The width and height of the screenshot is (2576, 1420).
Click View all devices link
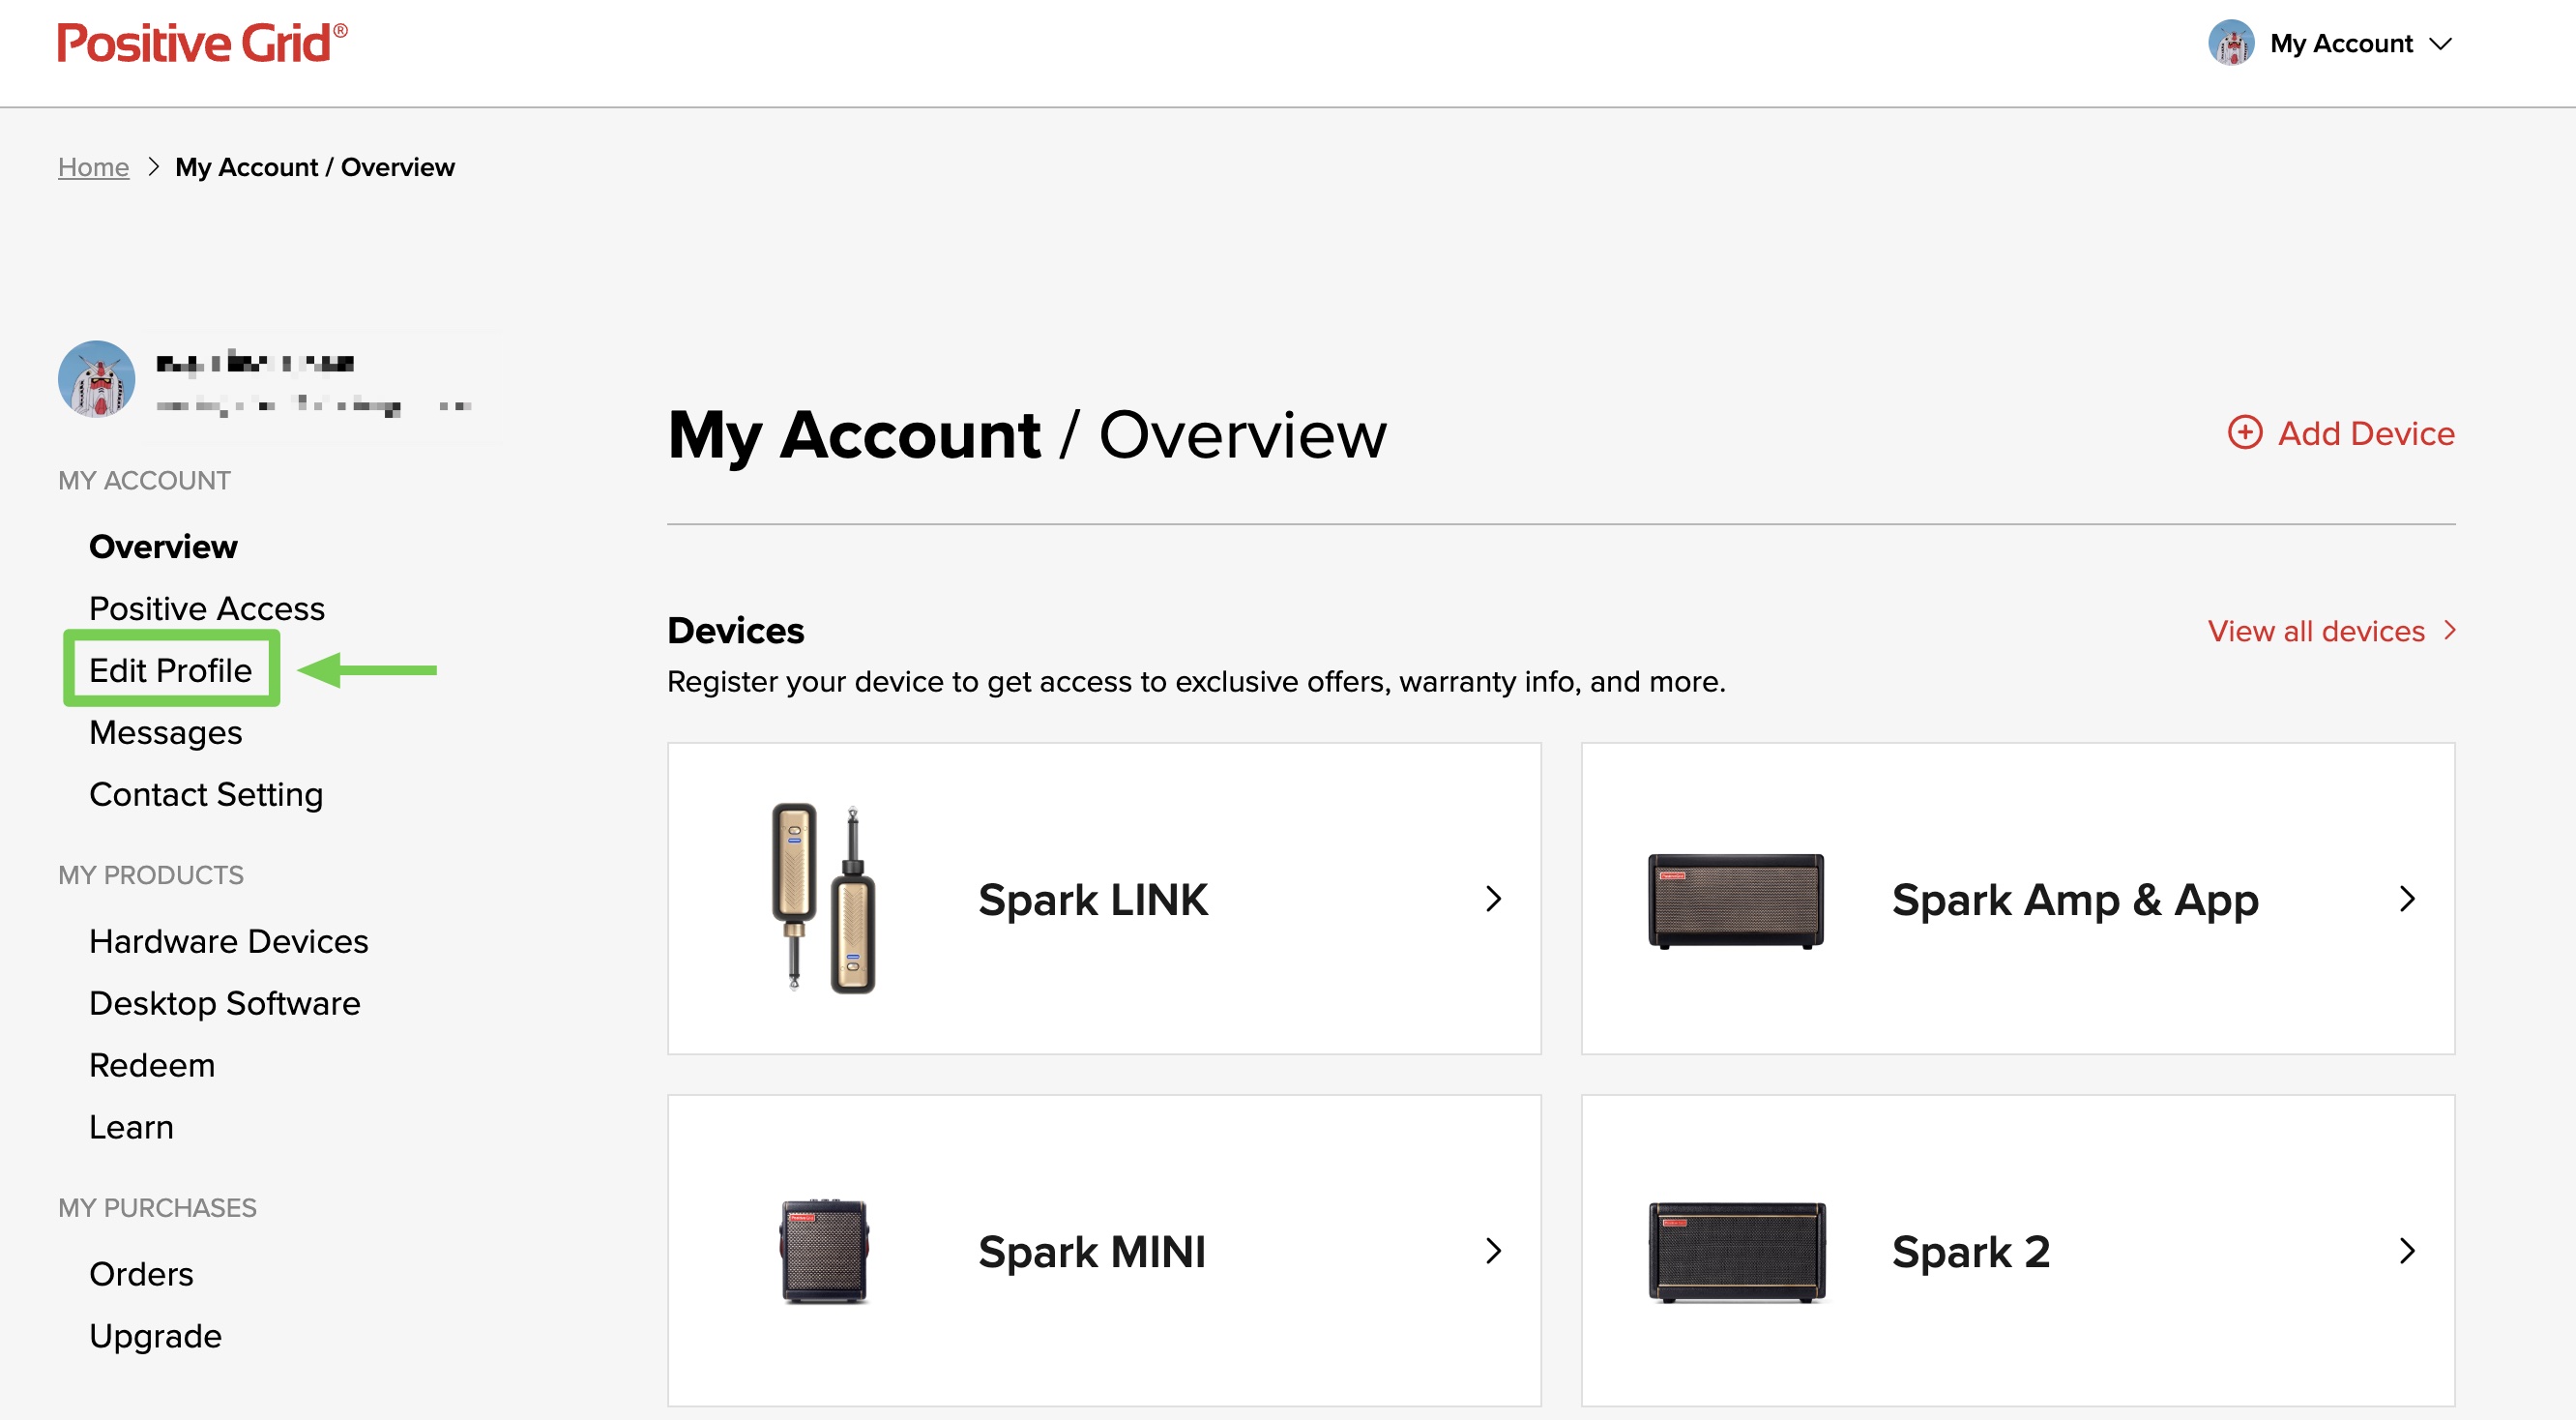[x=2316, y=632]
